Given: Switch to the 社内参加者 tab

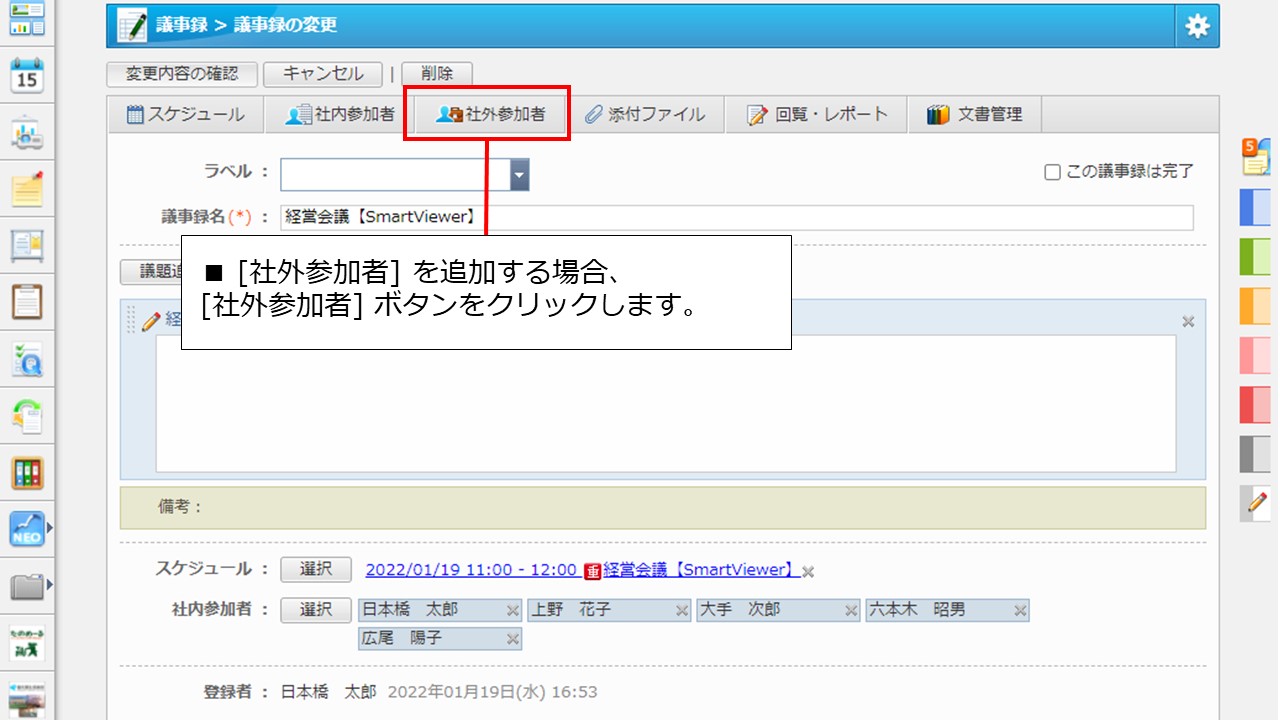Looking at the screenshot, I should [x=340, y=114].
